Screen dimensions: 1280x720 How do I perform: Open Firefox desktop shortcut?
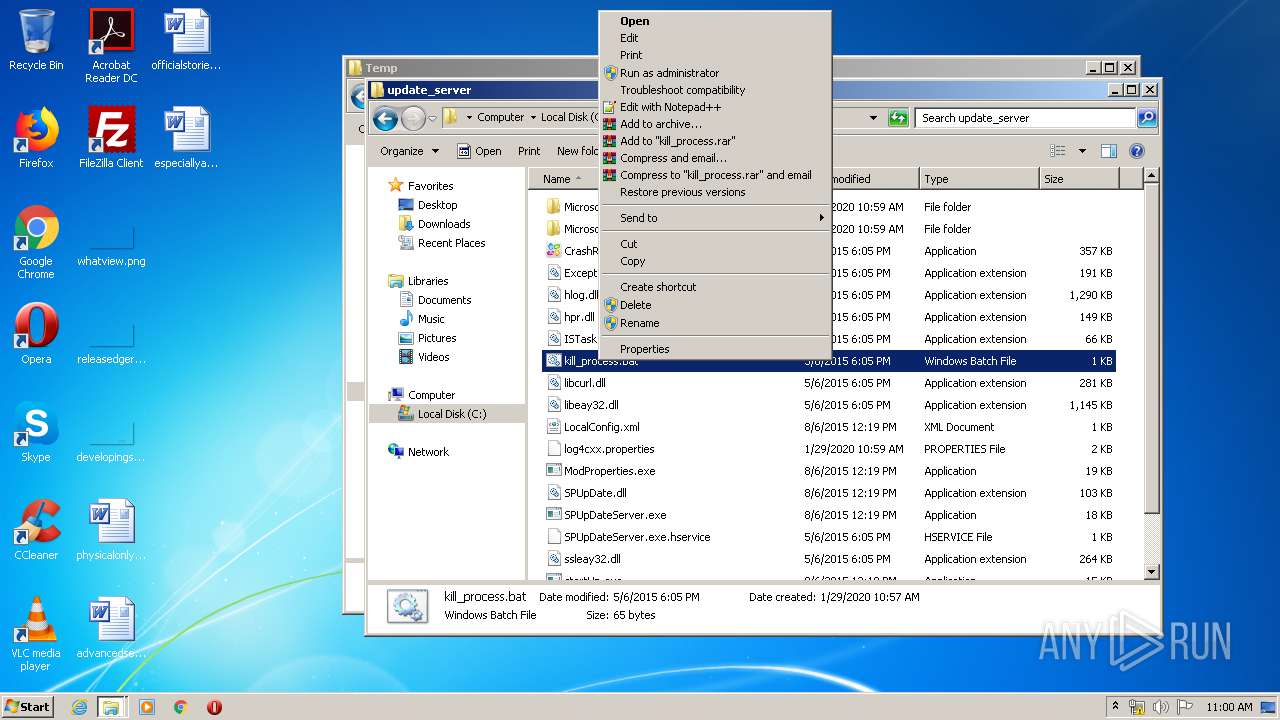click(x=36, y=137)
